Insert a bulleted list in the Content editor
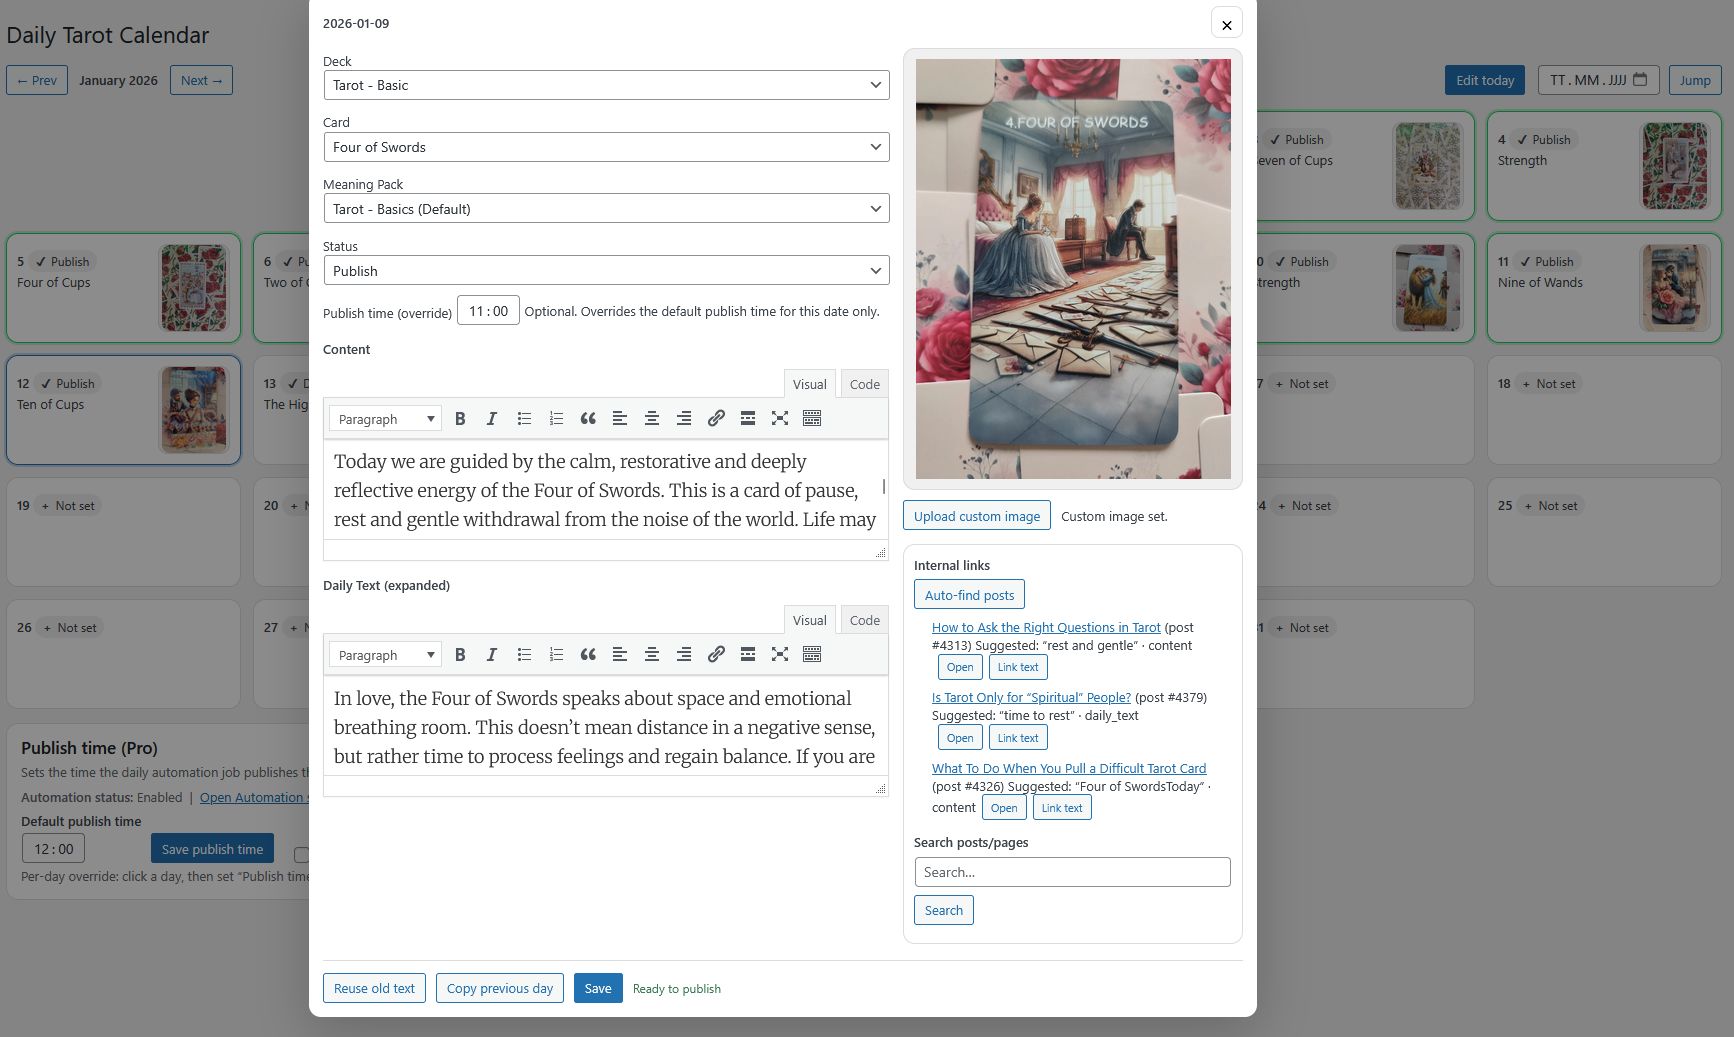Viewport: 1734px width, 1037px height. (x=525, y=418)
